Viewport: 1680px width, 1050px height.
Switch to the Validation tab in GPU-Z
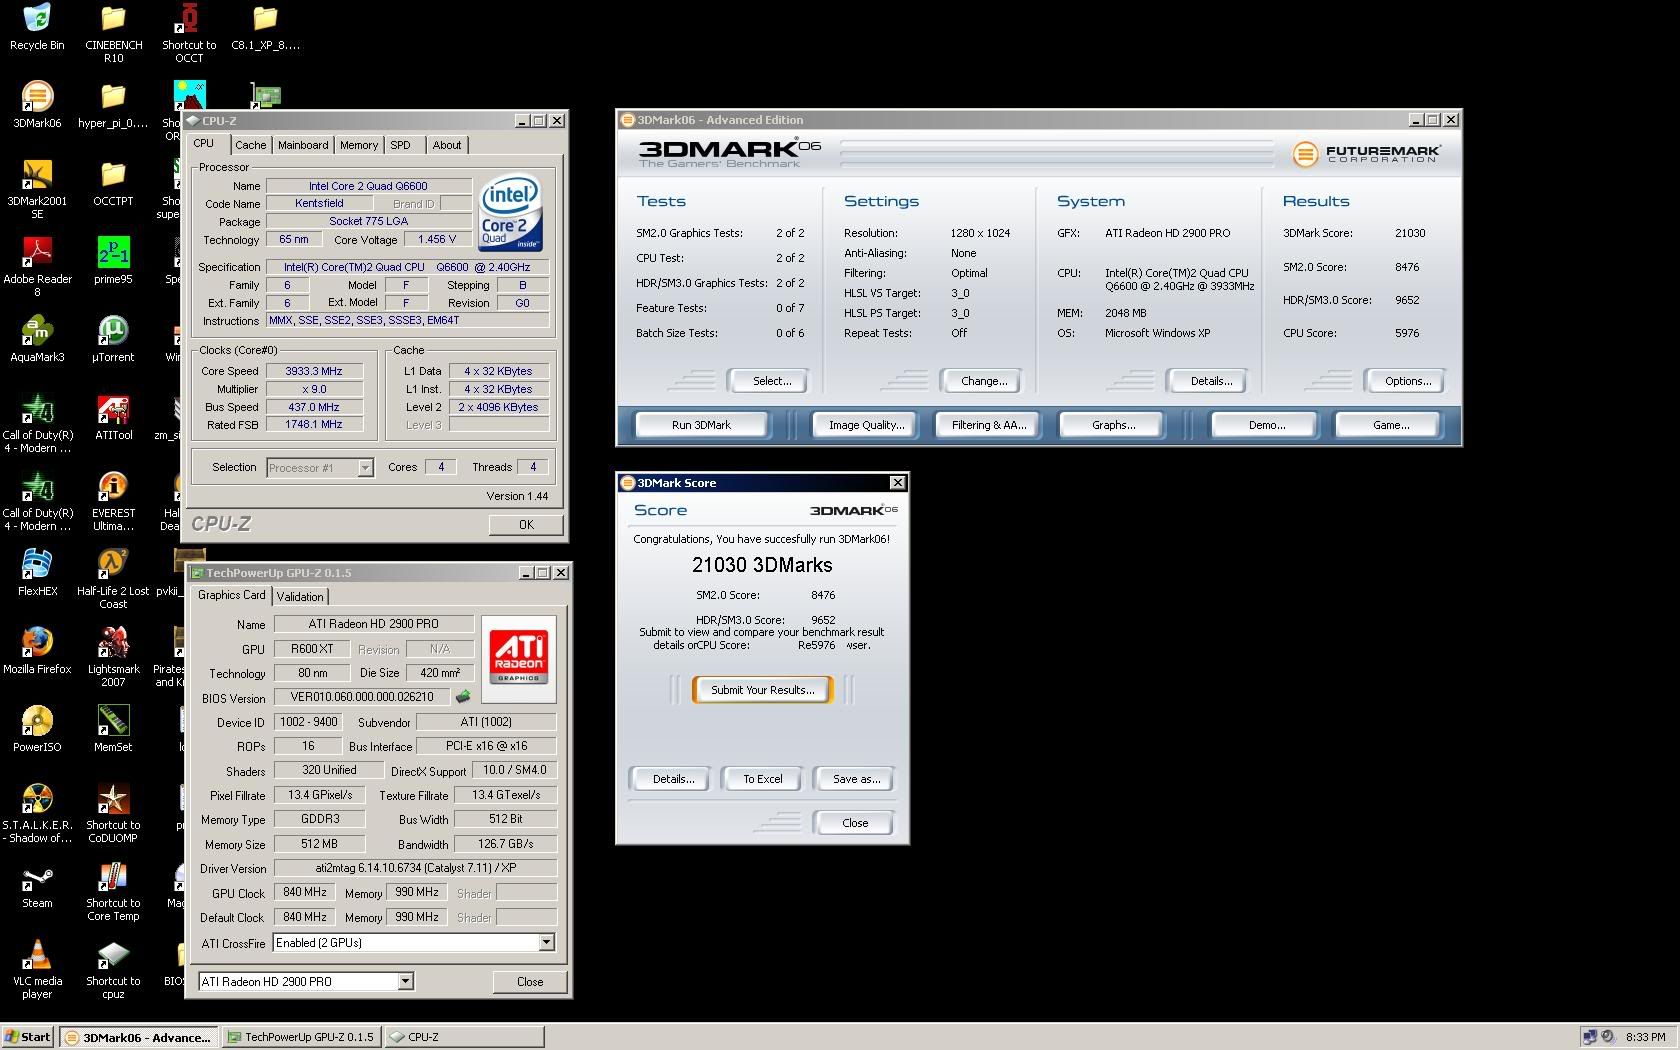[300, 596]
